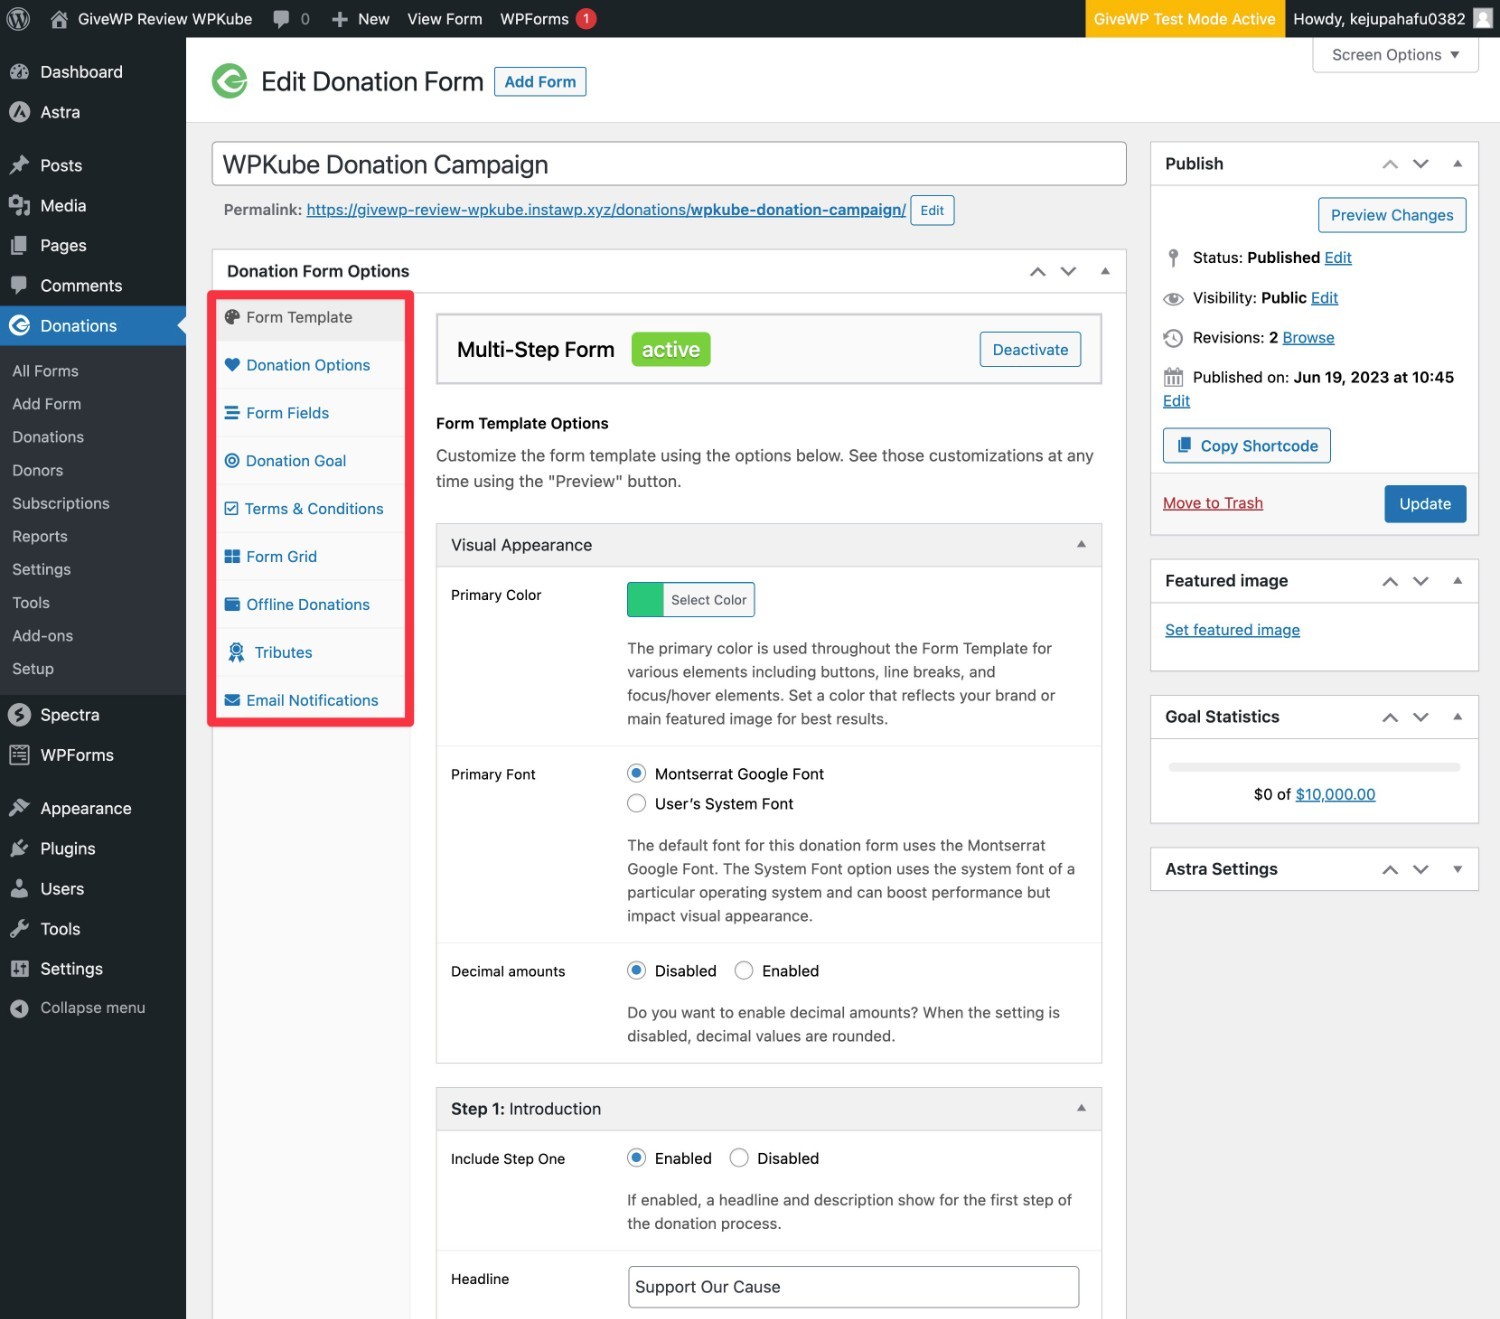Click the Dashboard gauge icon in sidebar

[x=19, y=72]
